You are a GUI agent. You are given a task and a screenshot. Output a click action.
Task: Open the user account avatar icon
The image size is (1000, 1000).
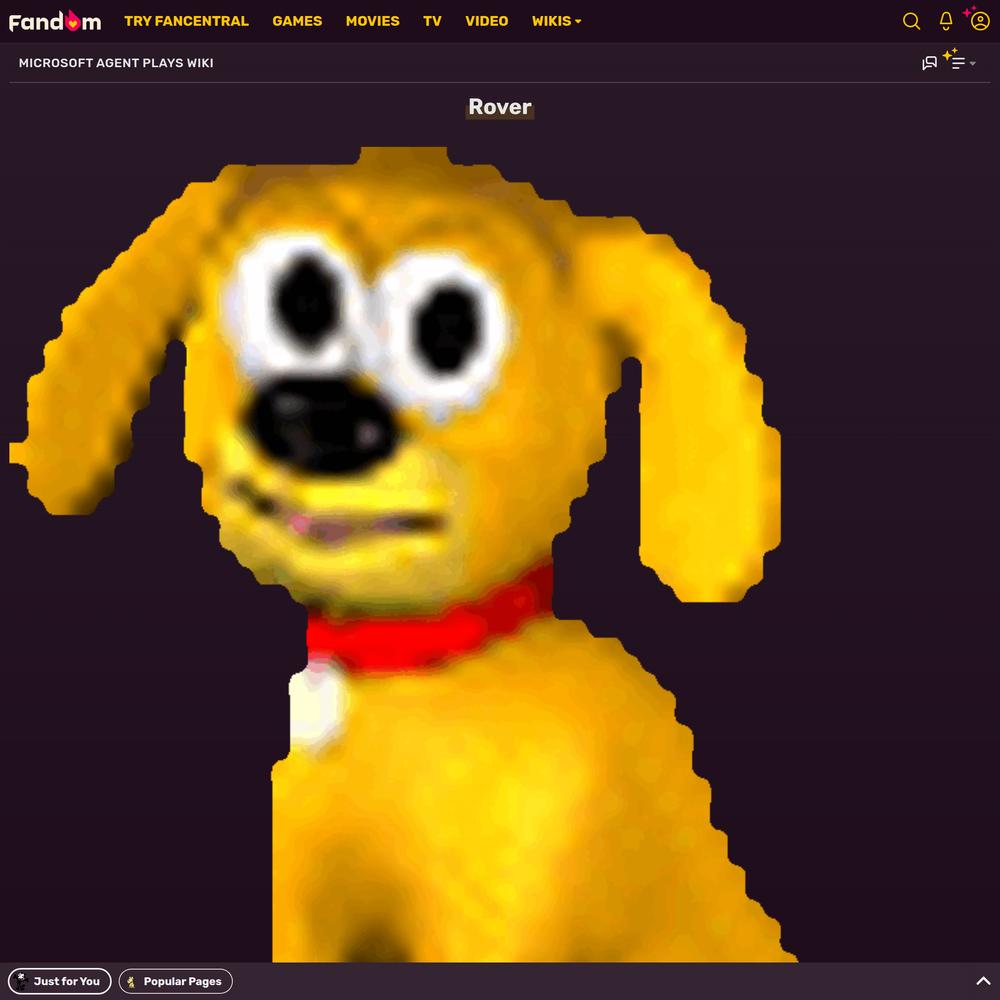(980, 21)
